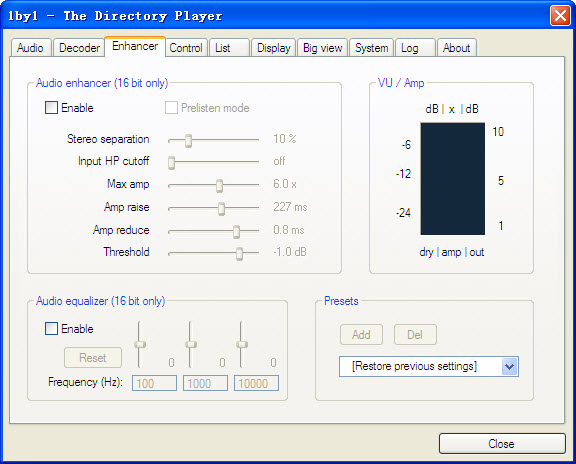Enable the Audio equalizer checkbox
Image resolution: width=576 pixels, height=464 pixels.
(51, 328)
